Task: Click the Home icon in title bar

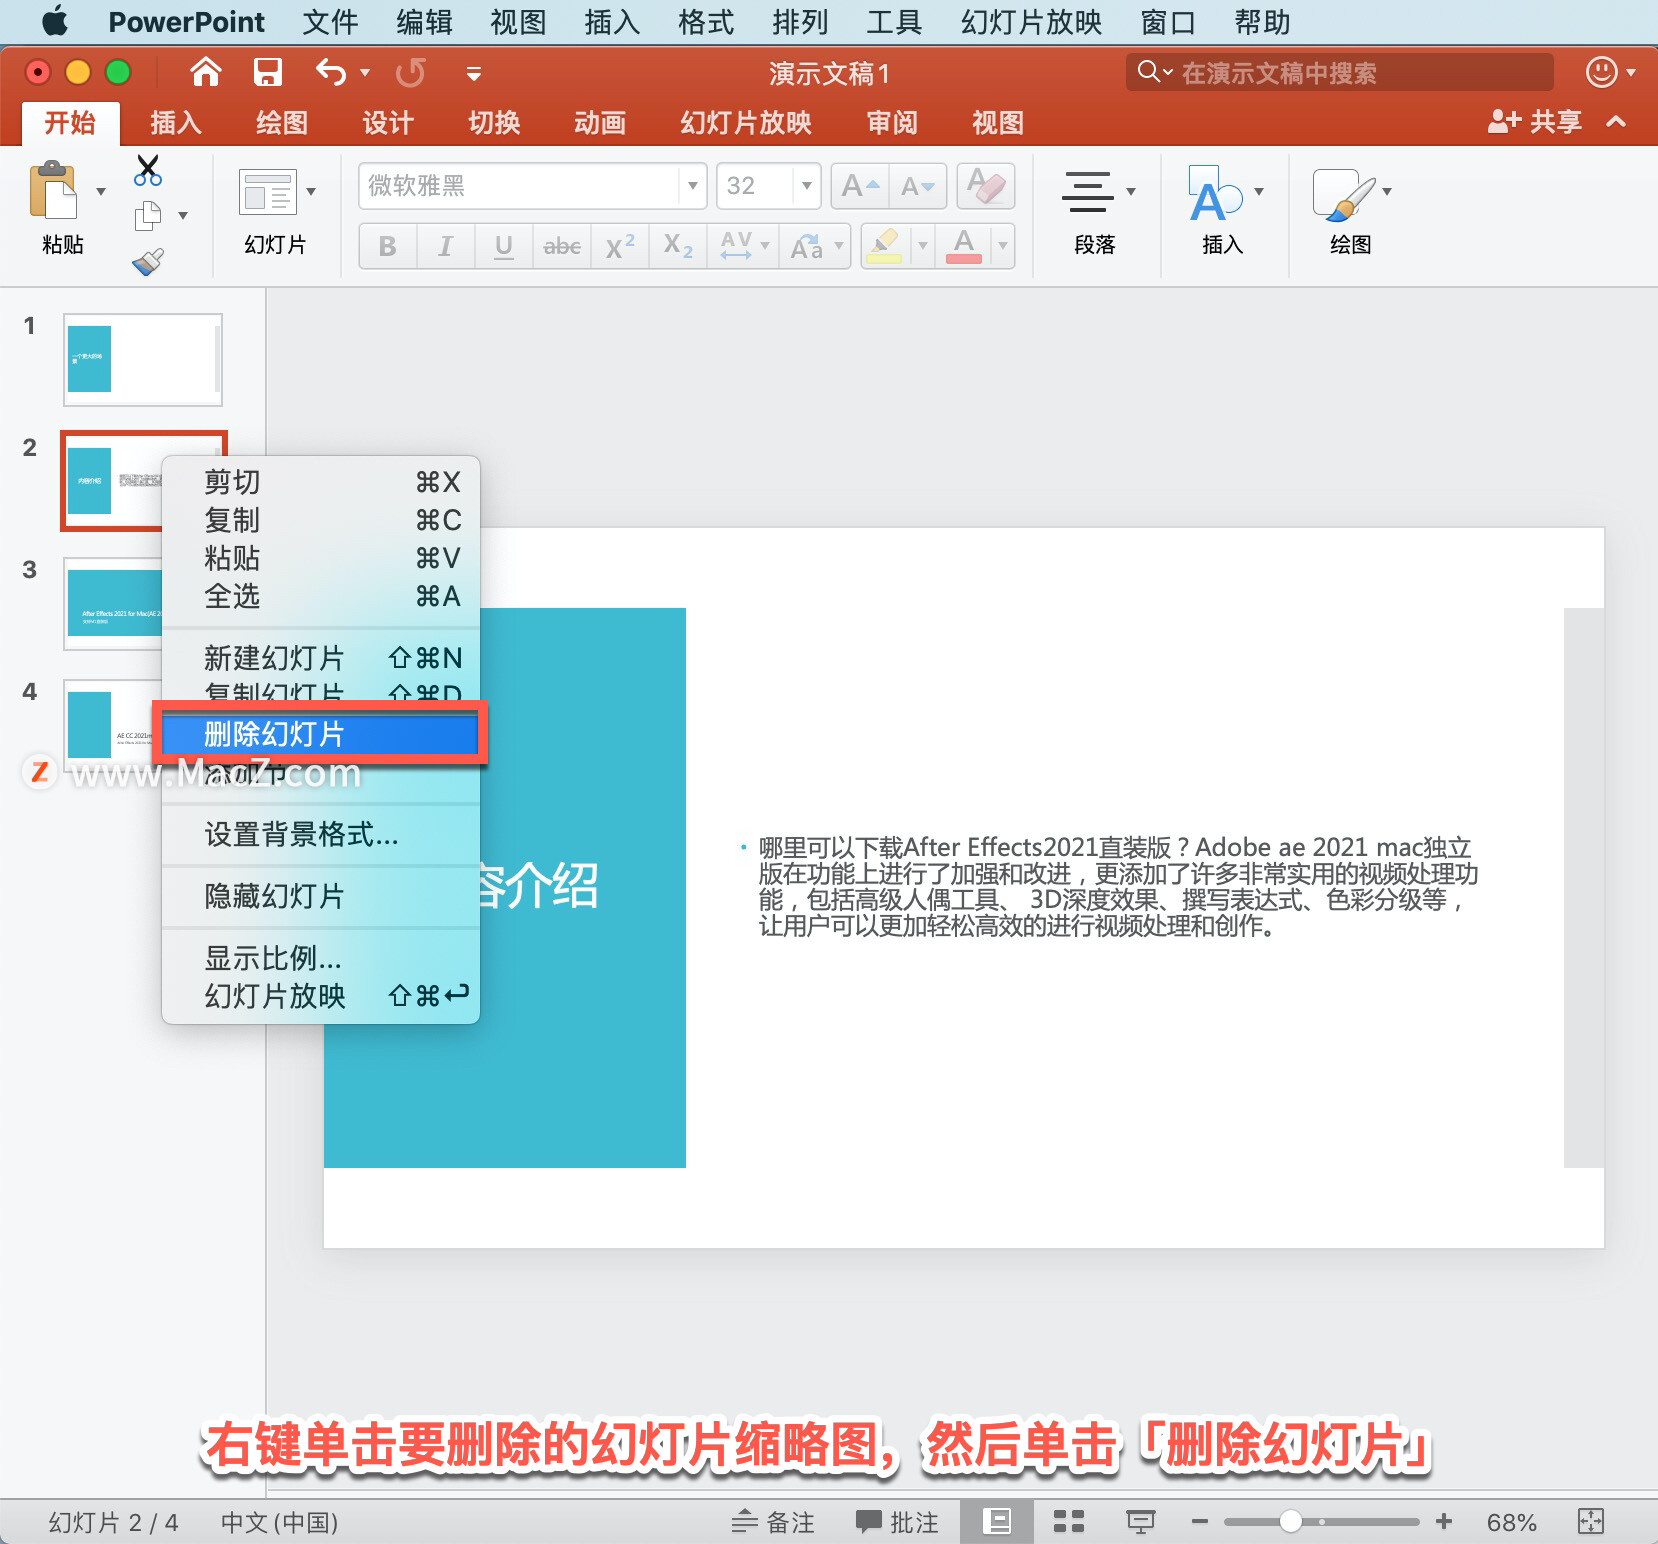Action: 206,72
